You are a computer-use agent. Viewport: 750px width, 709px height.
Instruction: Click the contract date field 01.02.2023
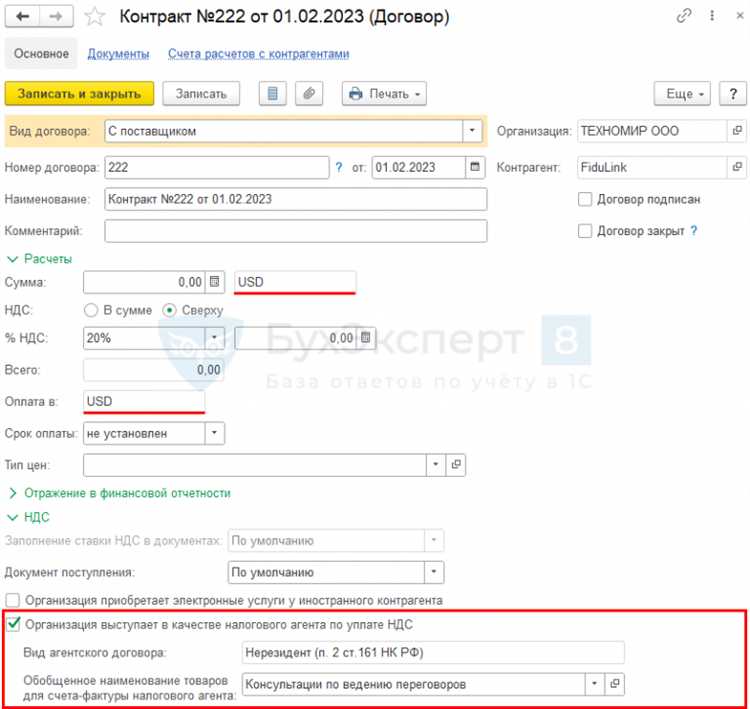pos(419,167)
